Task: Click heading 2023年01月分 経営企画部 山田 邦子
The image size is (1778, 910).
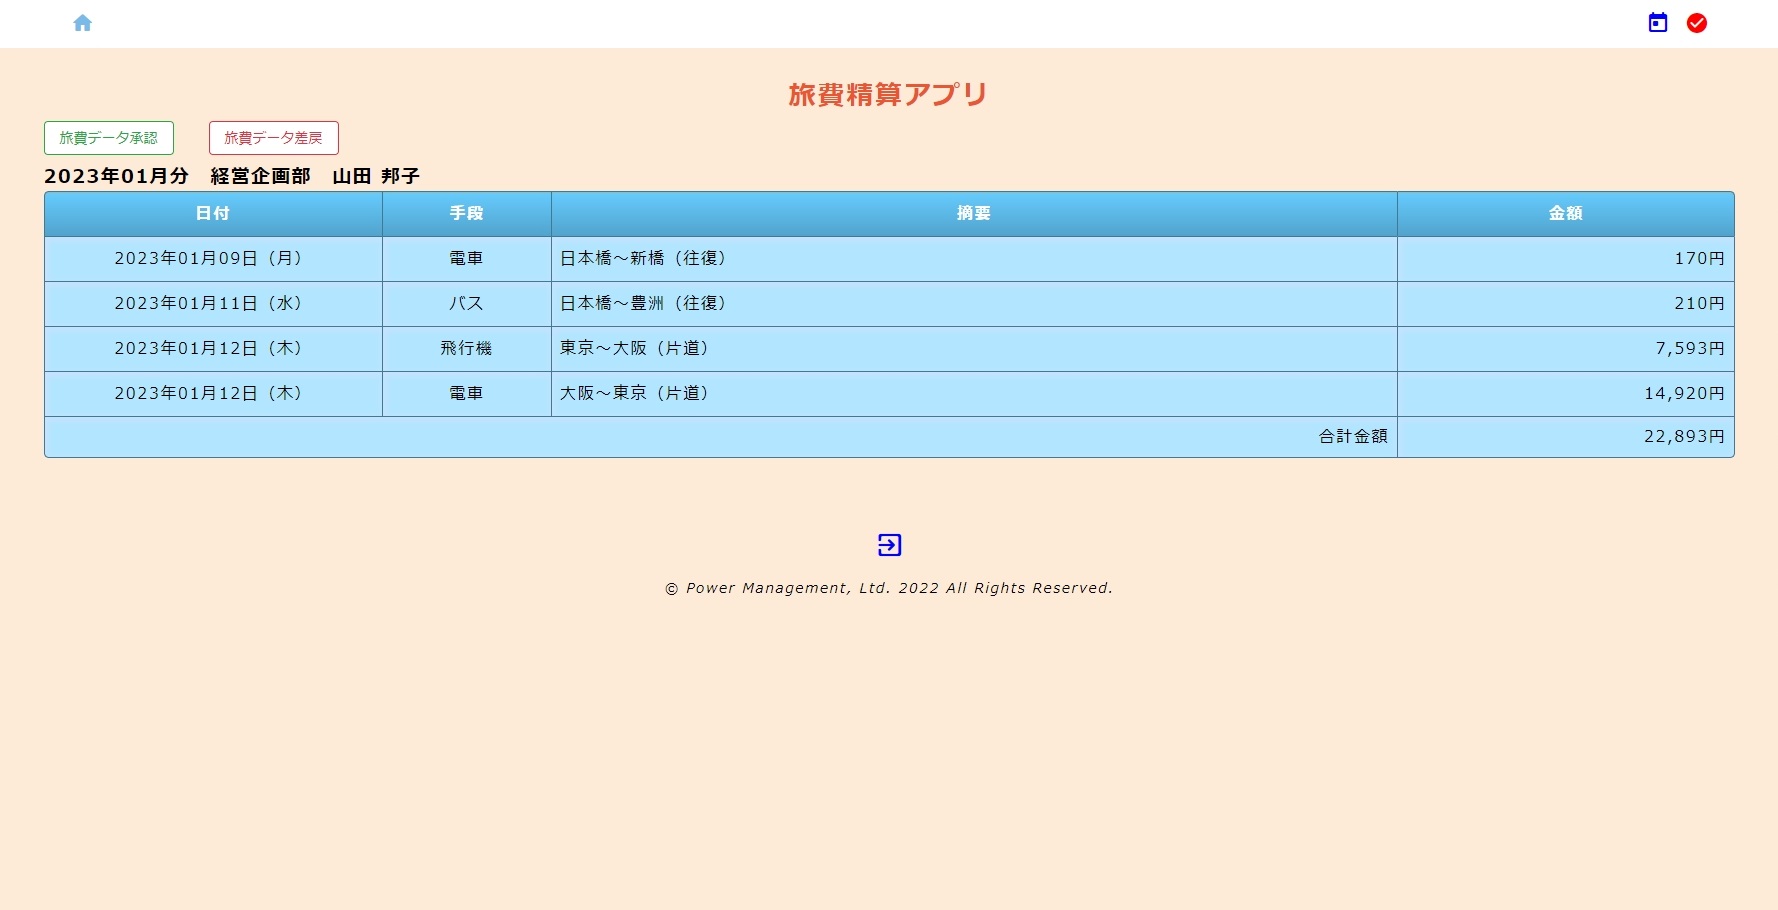Action: click(x=232, y=176)
